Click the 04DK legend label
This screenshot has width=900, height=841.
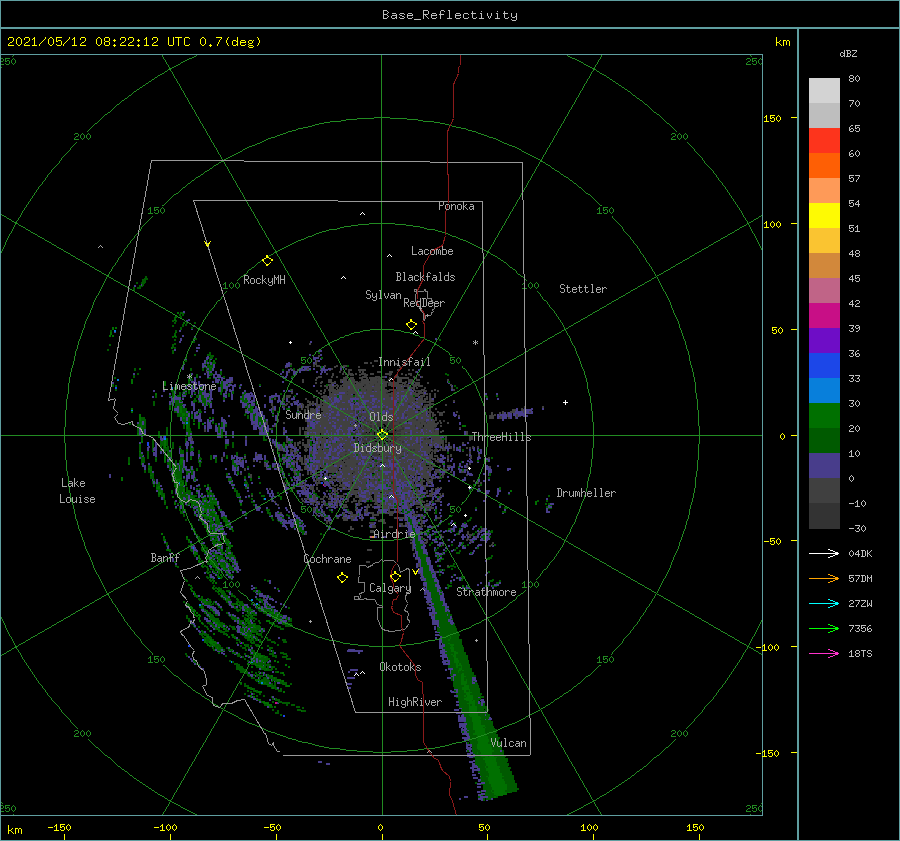860,553
